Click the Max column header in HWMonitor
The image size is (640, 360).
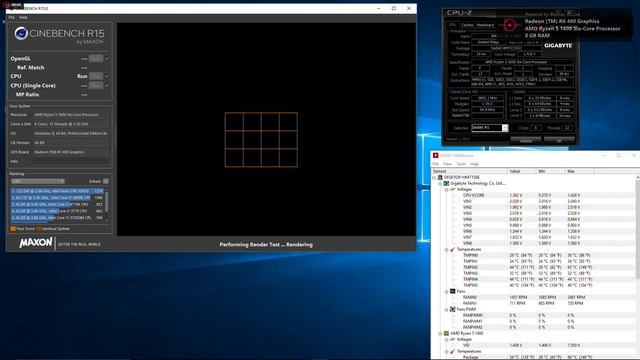(580, 171)
